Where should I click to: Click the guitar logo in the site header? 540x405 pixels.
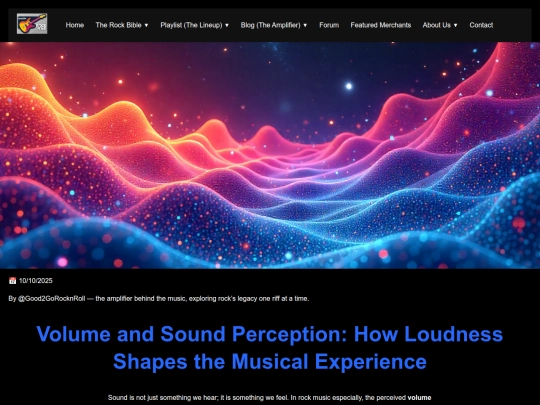pos(32,24)
